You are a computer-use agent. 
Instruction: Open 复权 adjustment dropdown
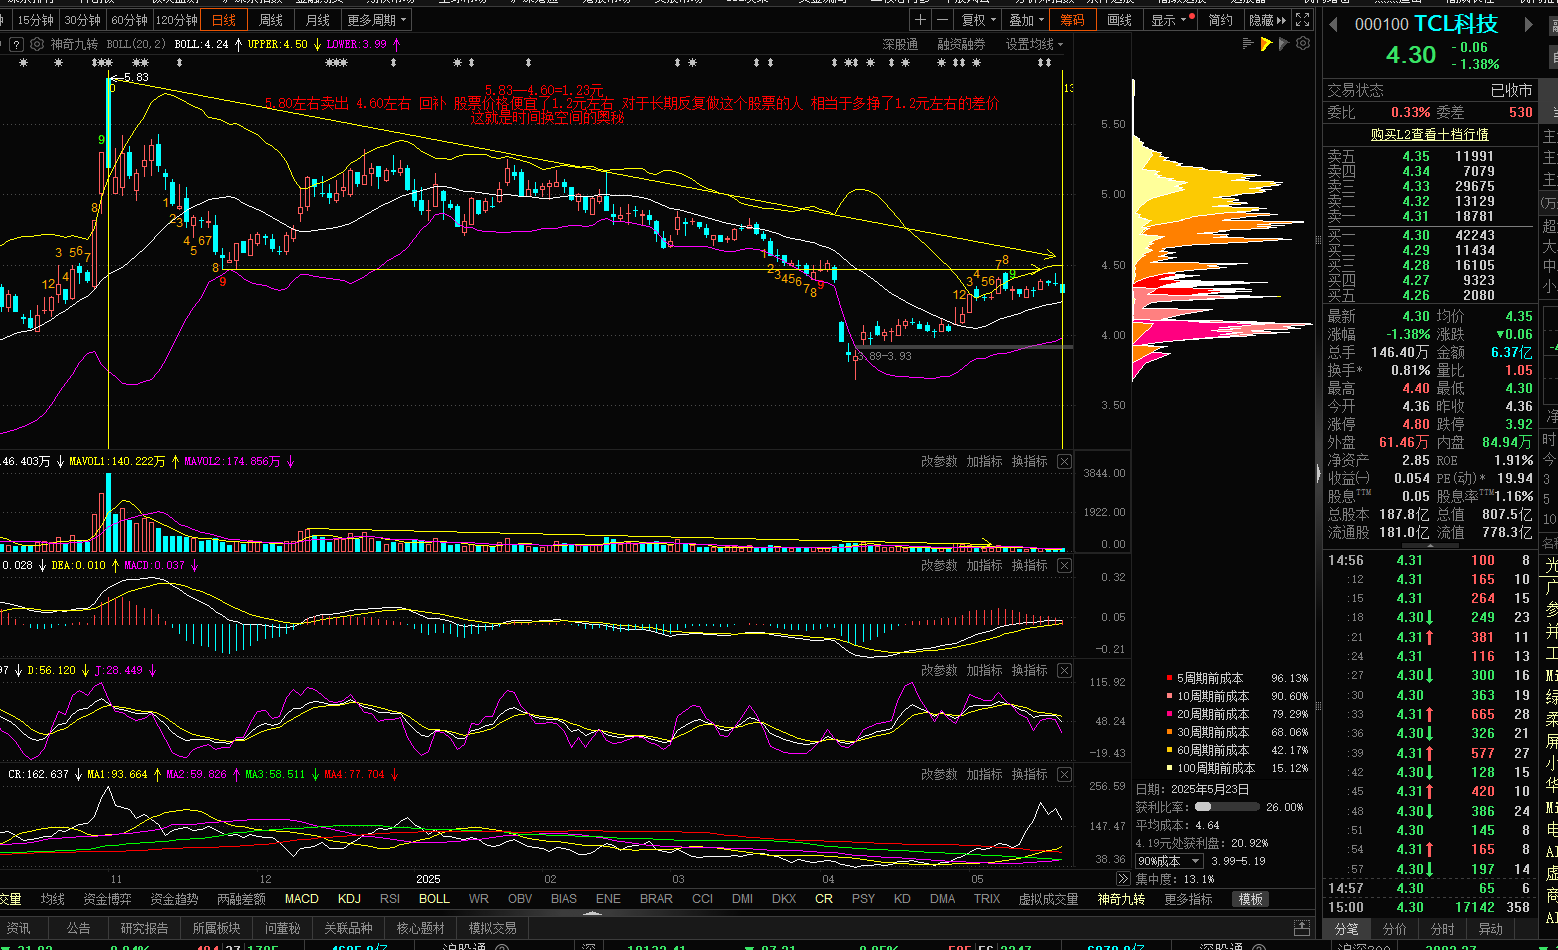[x=979, y=20]
